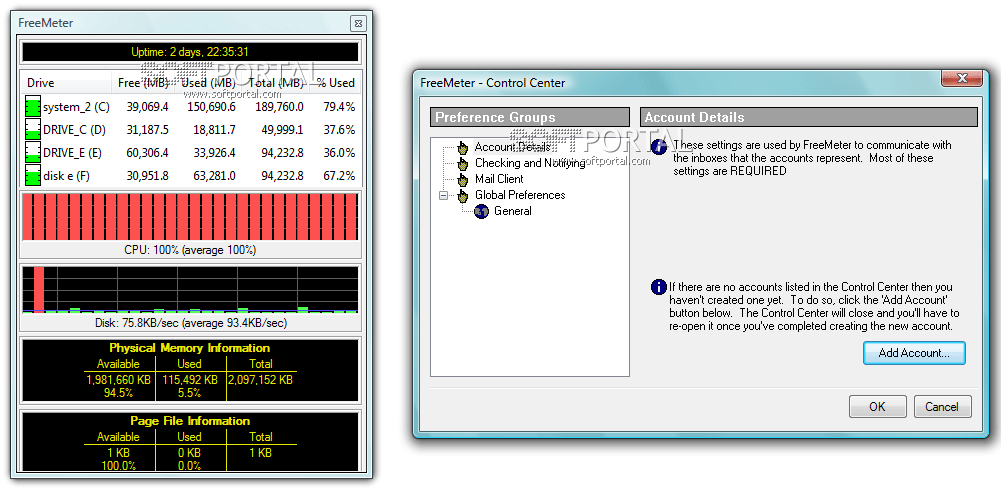Sort by Used (MB) column header

point(207,83)
